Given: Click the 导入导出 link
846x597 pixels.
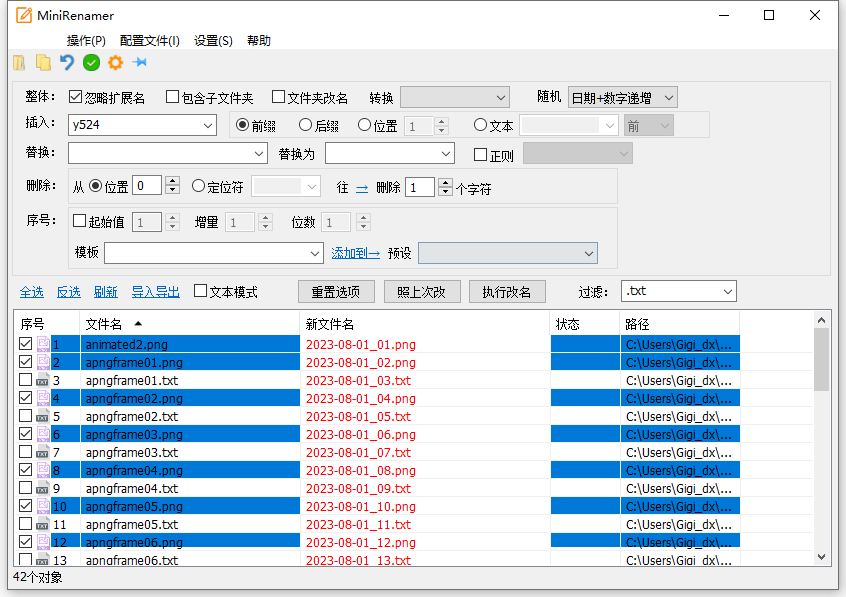Looking at the screenshot, I should point(155,292).
